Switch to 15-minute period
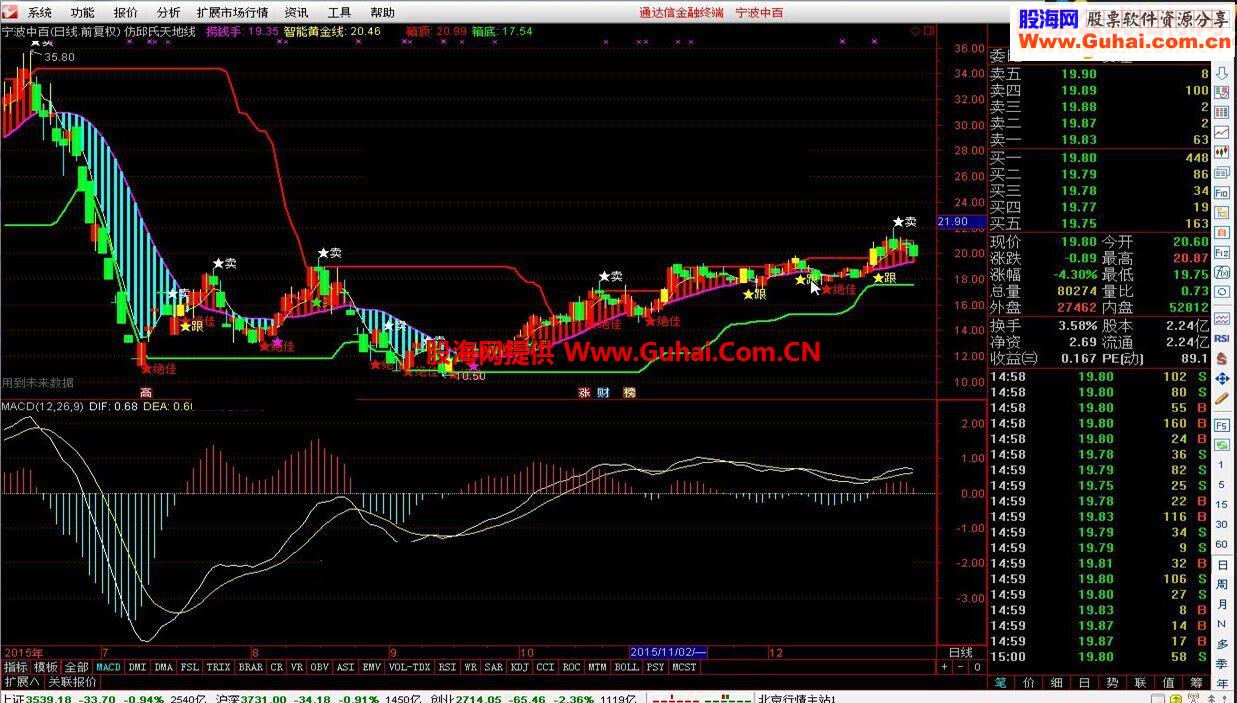The image size is (1237, 703). (1222, 505)
